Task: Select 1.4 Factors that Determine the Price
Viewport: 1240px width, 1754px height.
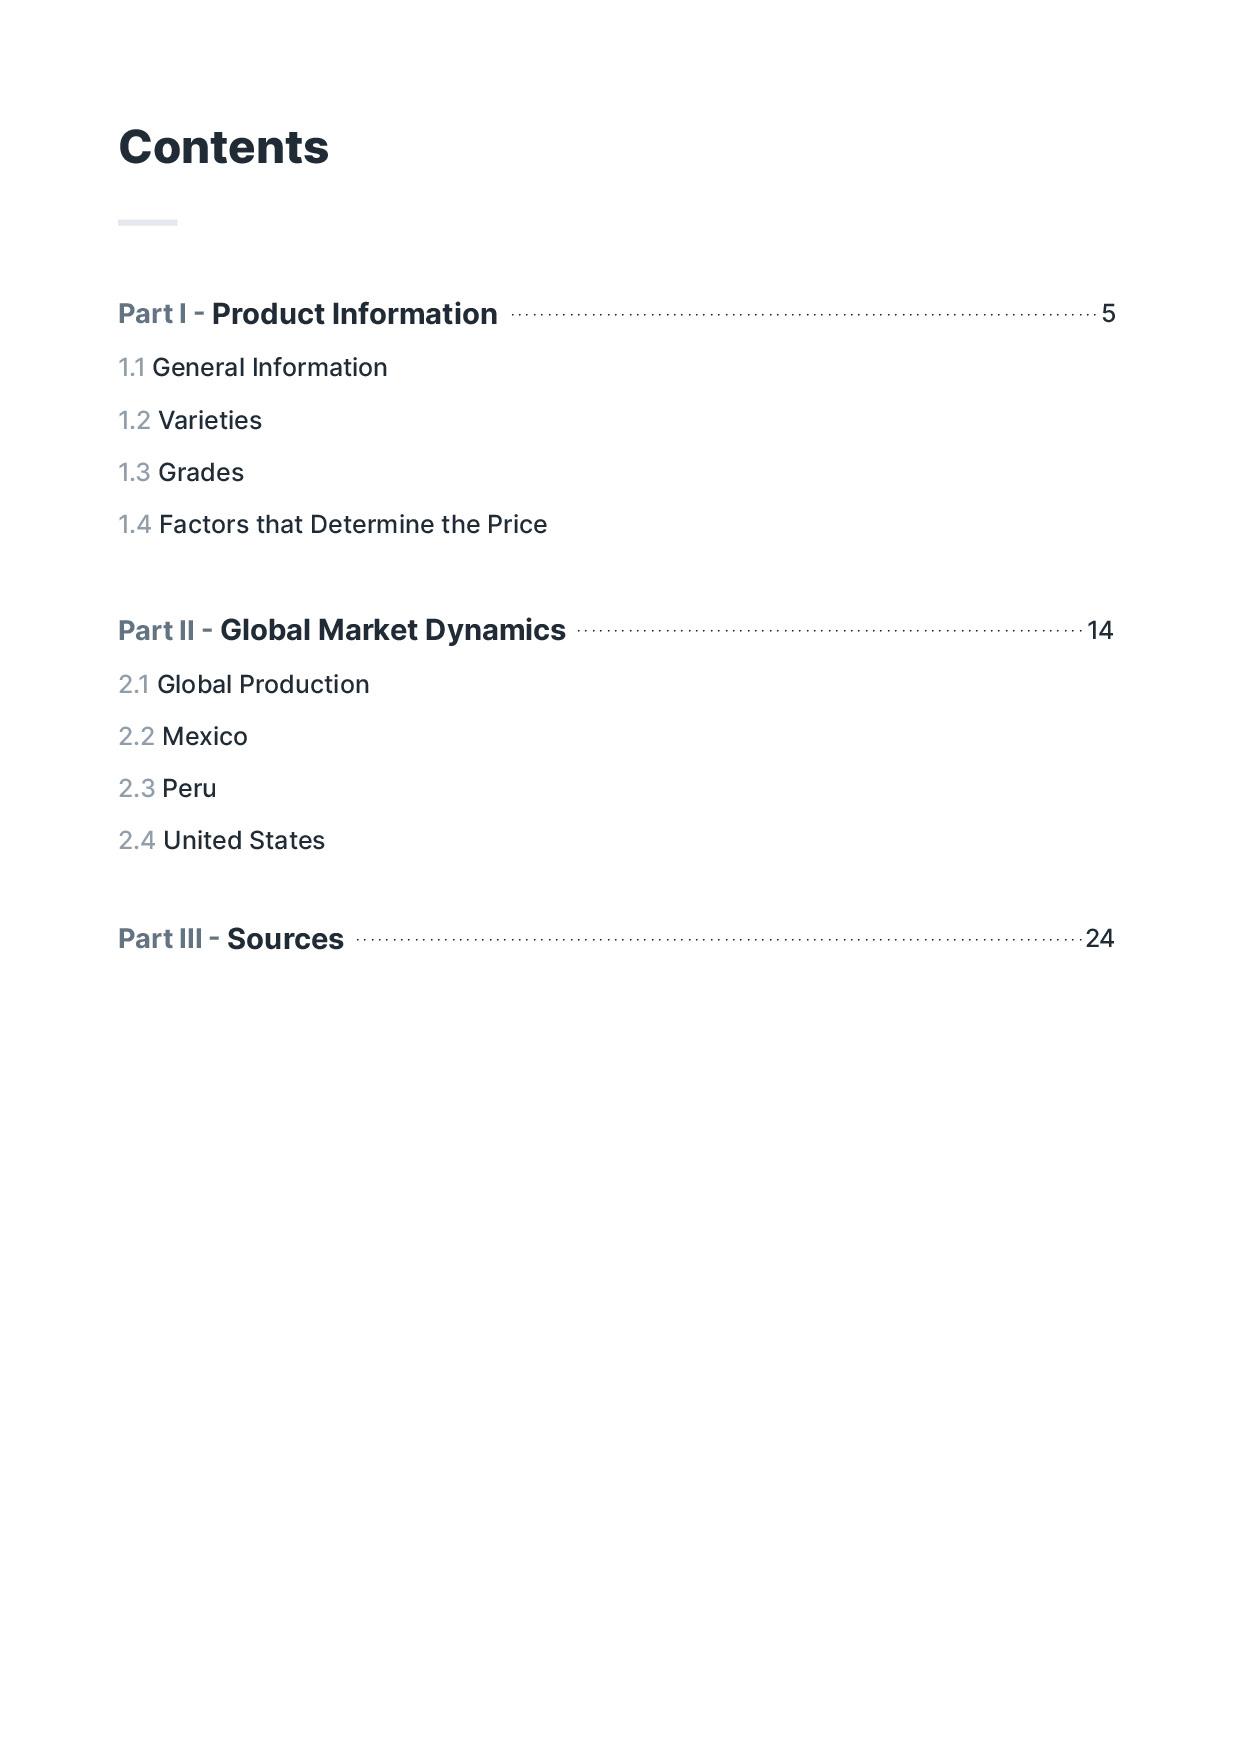Action: [x=333, y=525]
